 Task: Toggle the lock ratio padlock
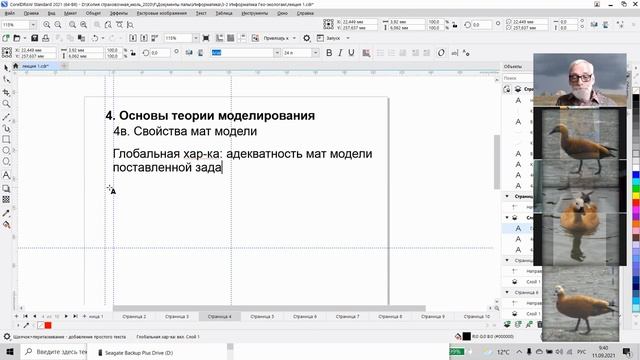coord(133,53)
